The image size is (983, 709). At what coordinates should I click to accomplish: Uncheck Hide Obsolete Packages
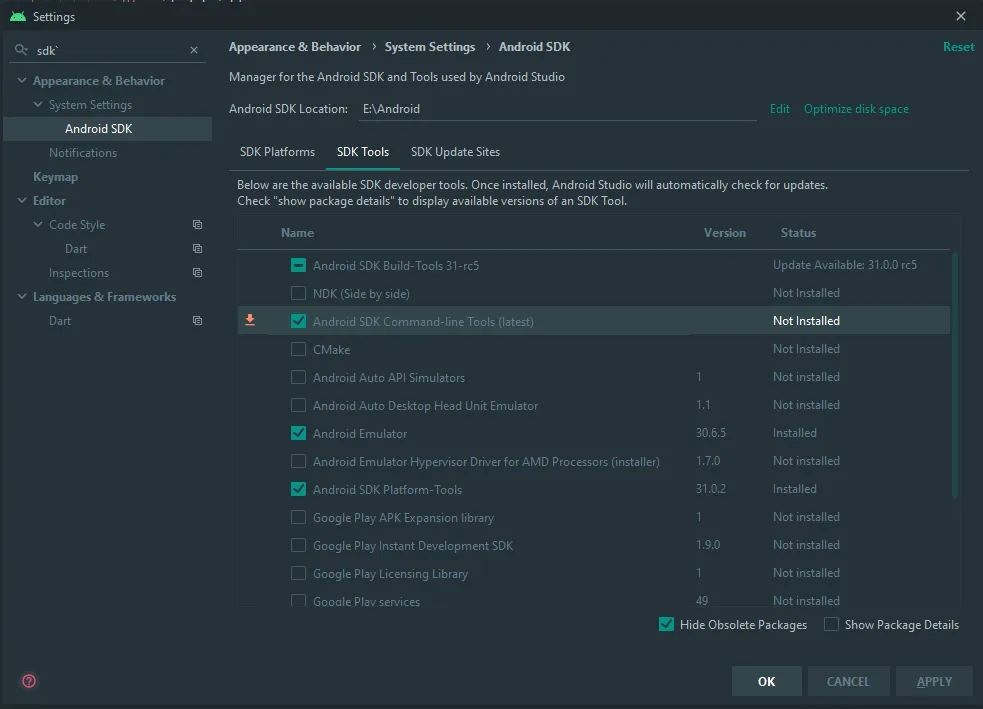pyautogui.click(x=666, y=625)
